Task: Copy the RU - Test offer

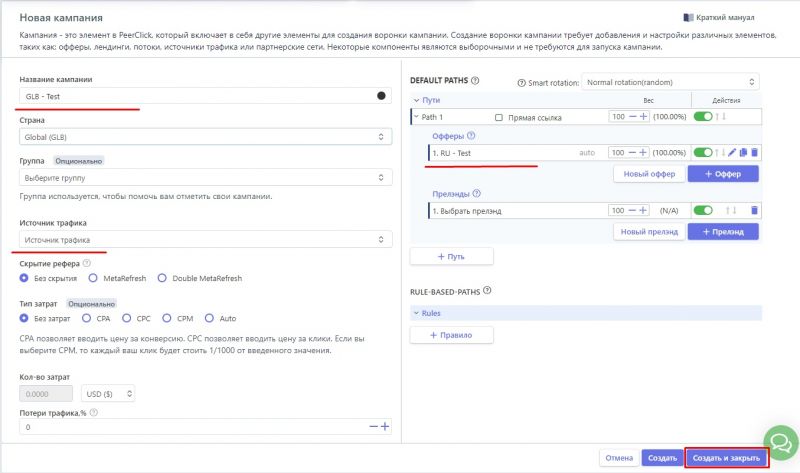Action: click(743, 153)
